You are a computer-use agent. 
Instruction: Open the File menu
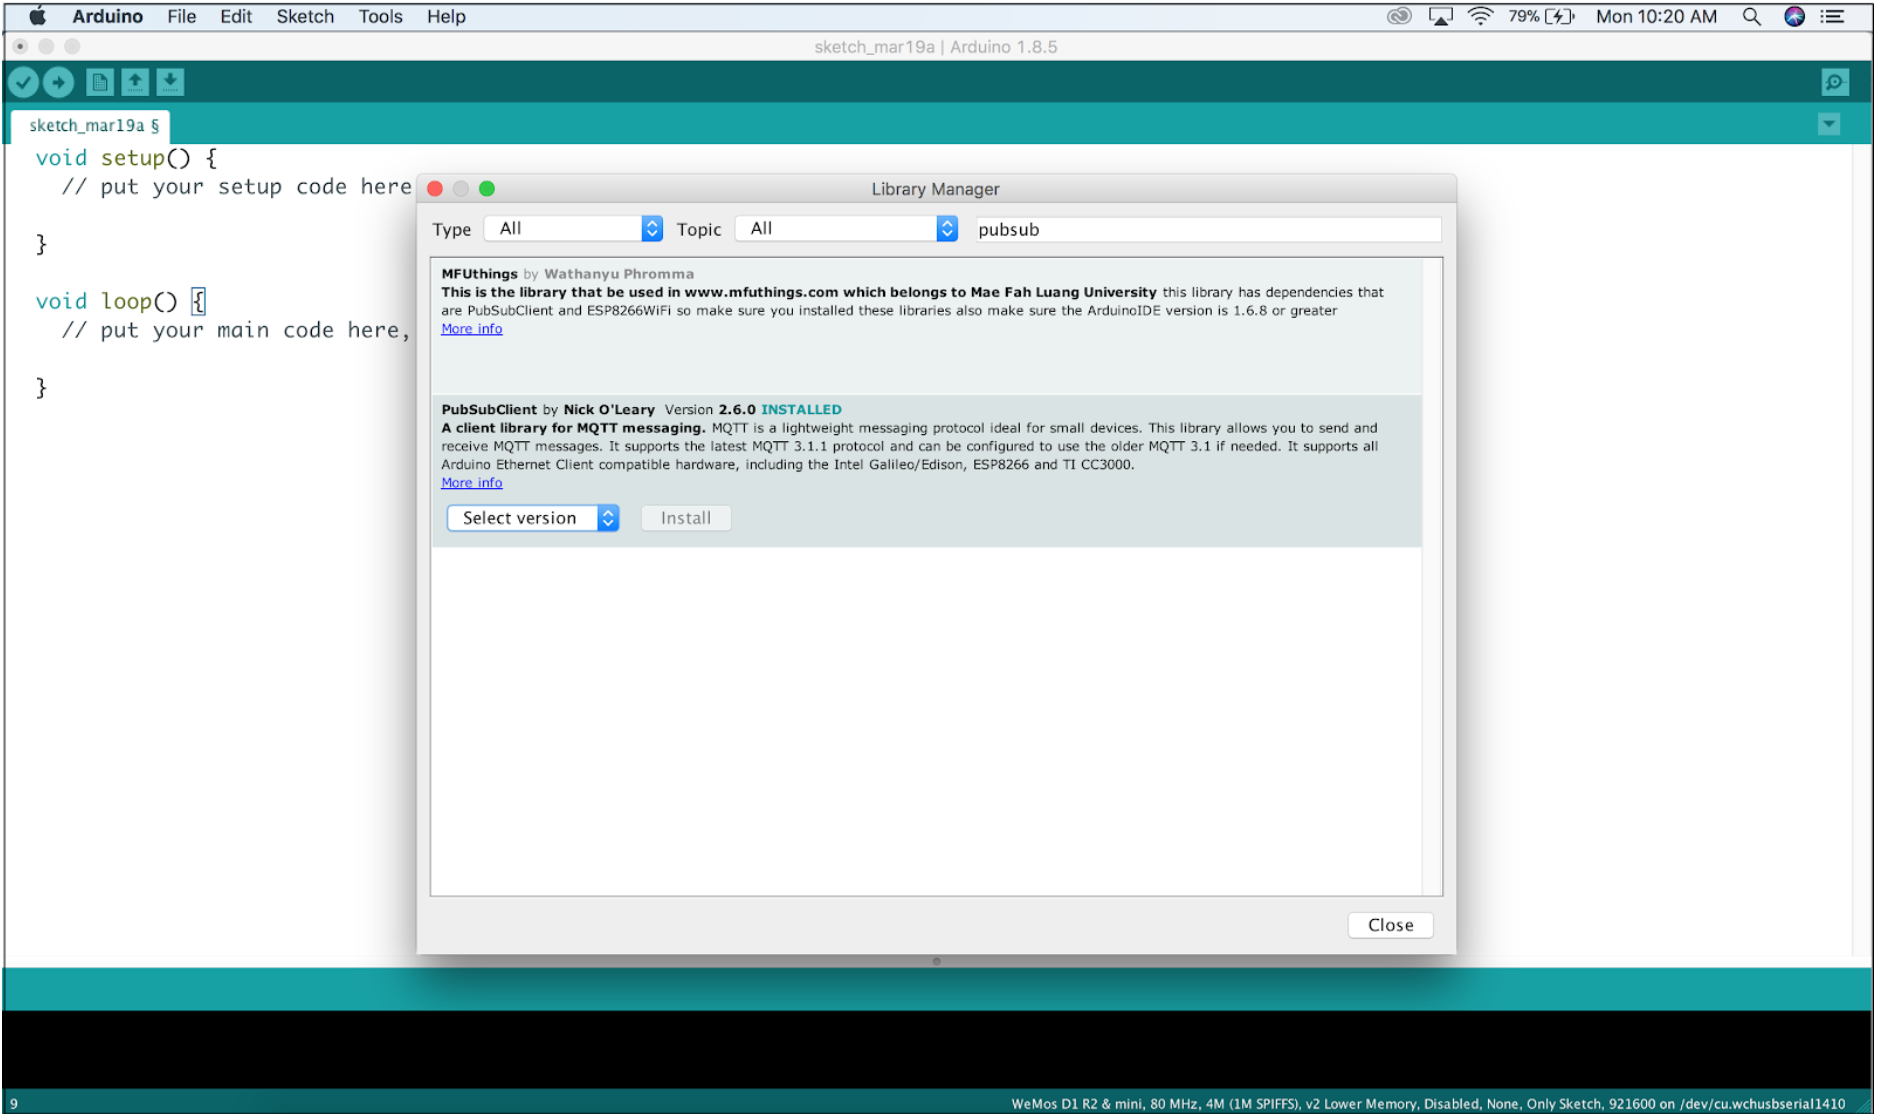[x=181, y=16]
